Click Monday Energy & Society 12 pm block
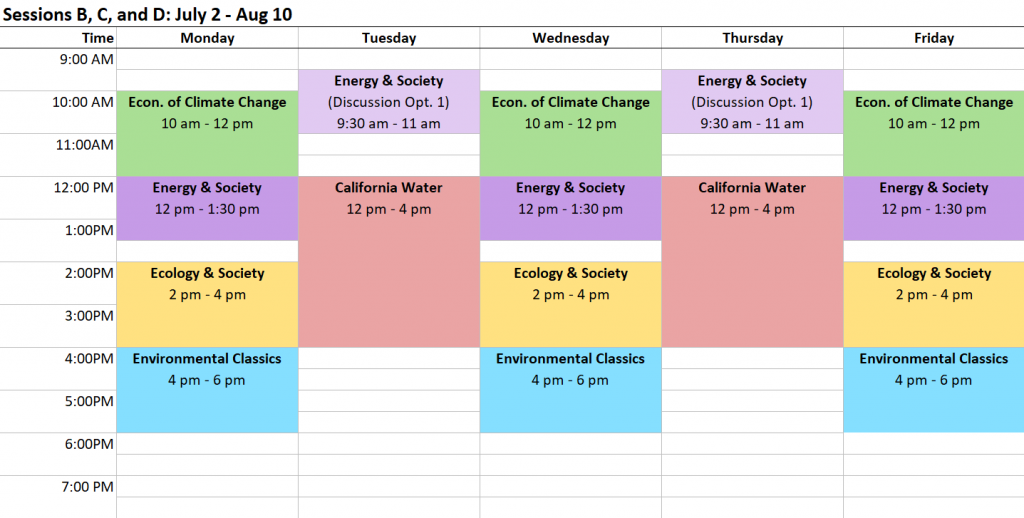 (x=207, y=208)
